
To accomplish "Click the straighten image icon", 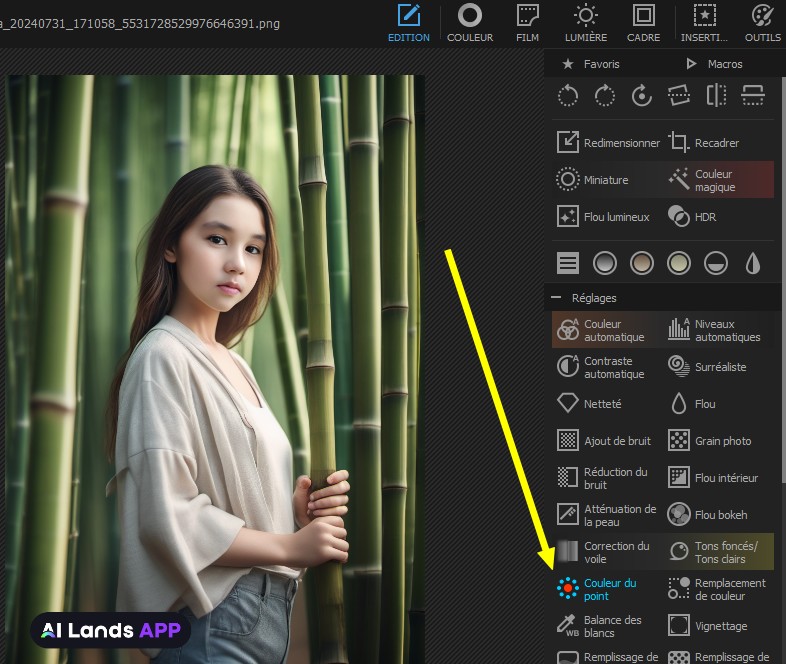I will [x=679, y=95].
